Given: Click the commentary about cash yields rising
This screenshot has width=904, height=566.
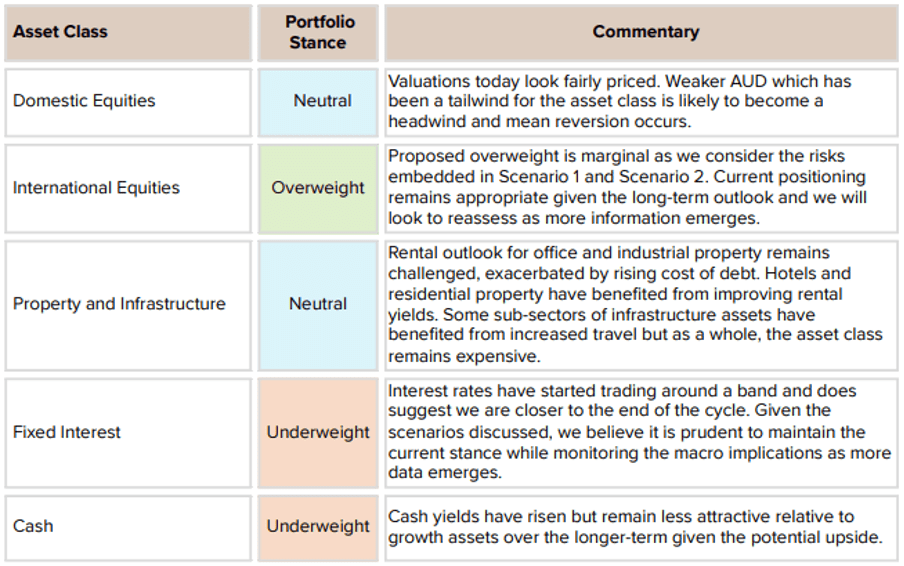Looking at the screenshot, I should [641, 527].
